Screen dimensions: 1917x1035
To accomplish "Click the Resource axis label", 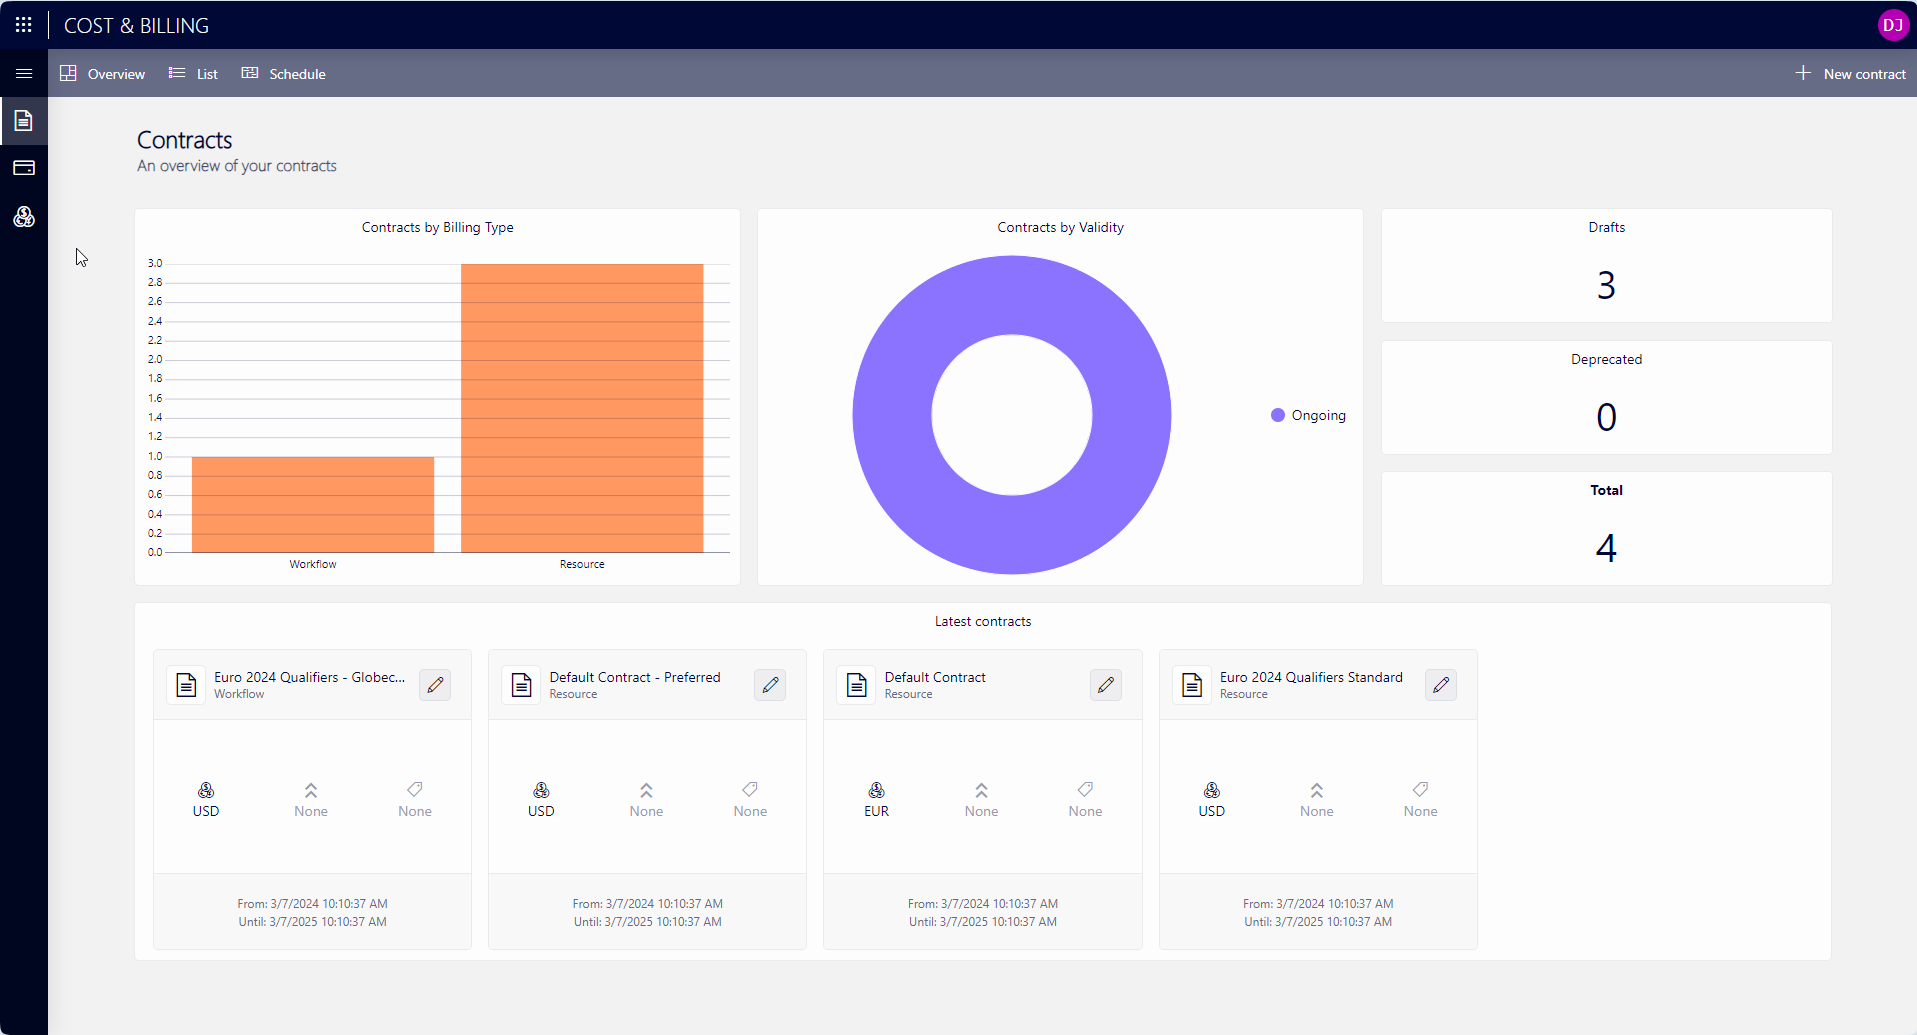I will (x=582, y=564).
